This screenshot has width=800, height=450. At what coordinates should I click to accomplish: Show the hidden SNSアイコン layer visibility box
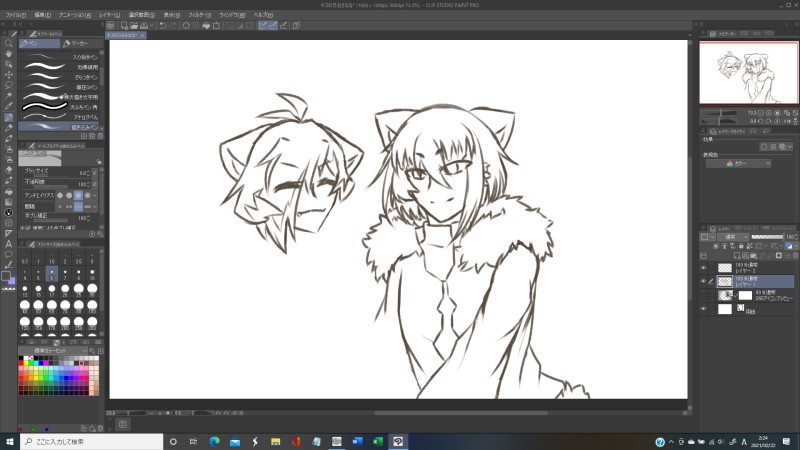click(x=704, y=295)
